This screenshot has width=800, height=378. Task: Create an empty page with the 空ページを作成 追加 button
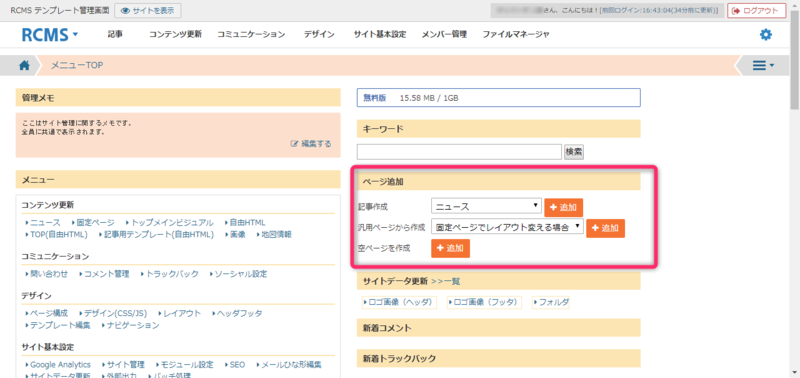pos(450,248)
